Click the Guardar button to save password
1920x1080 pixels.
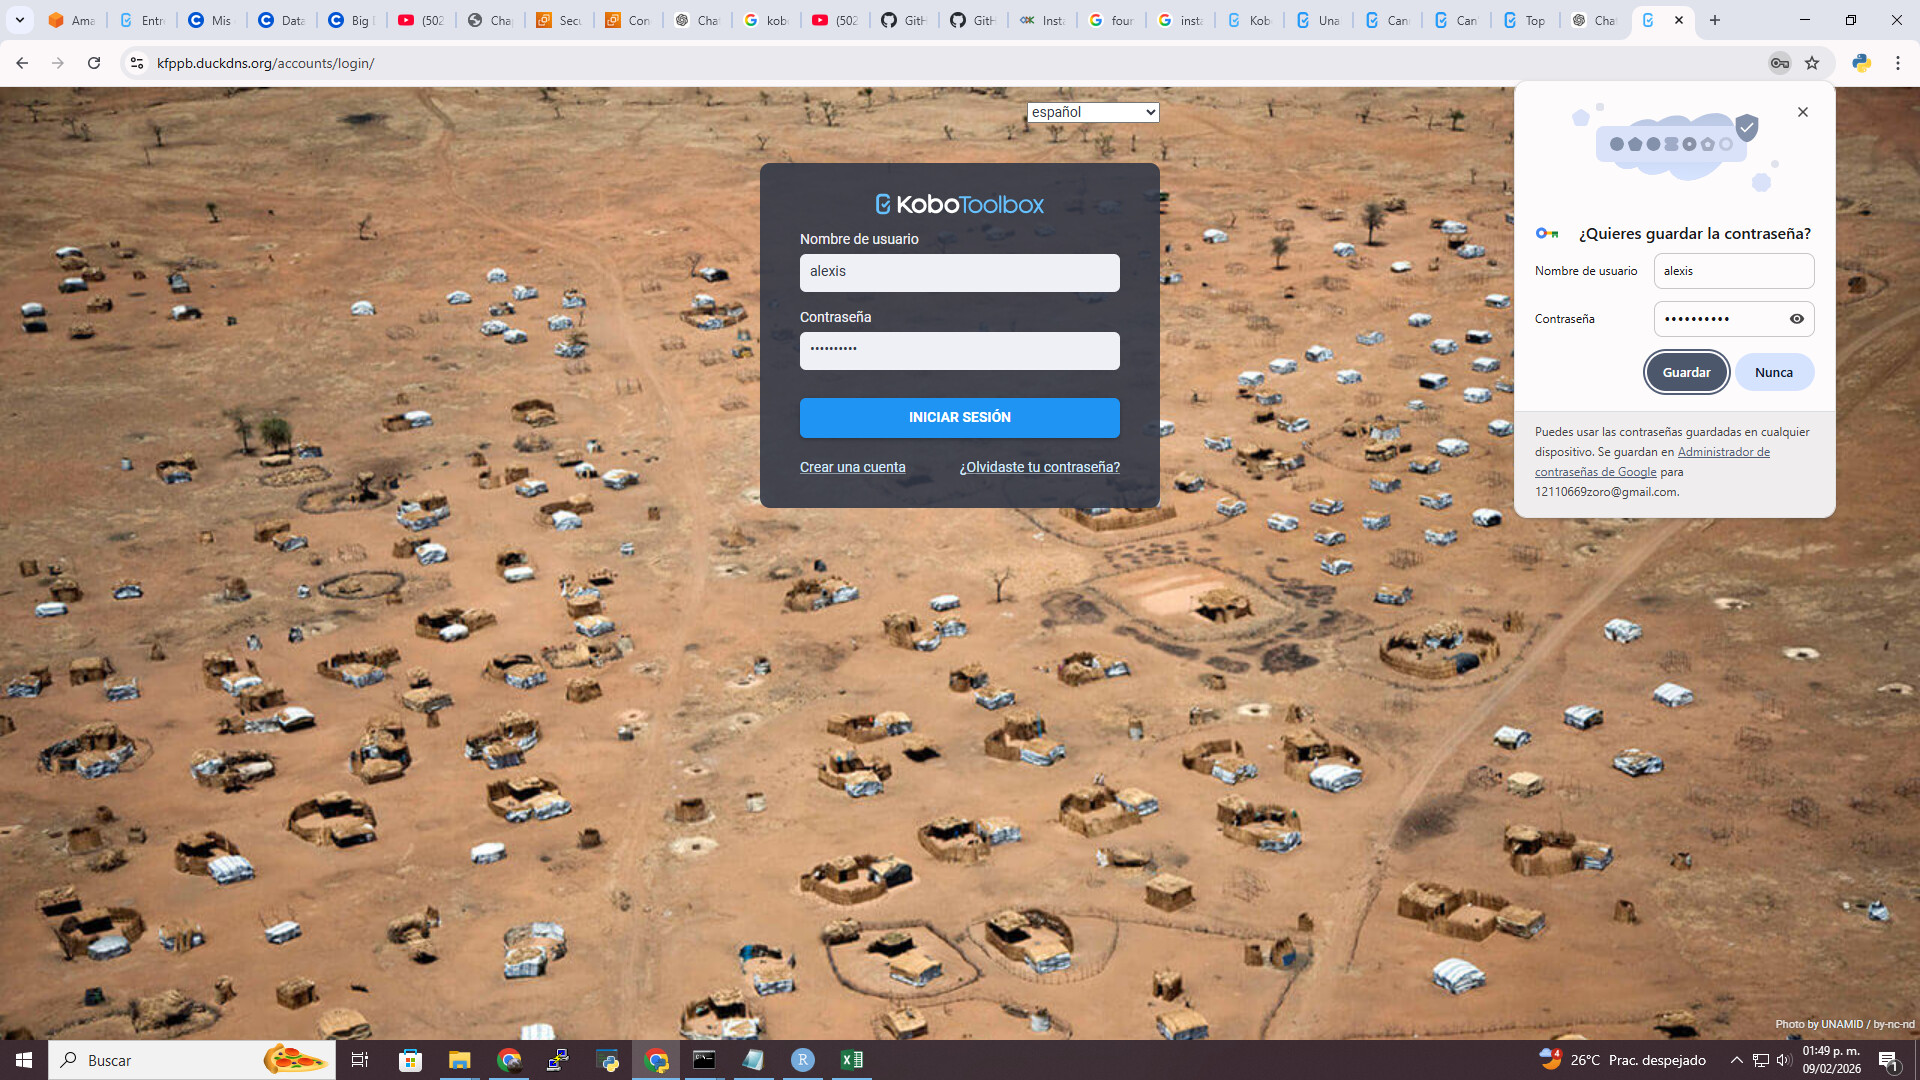point(1686,372)
